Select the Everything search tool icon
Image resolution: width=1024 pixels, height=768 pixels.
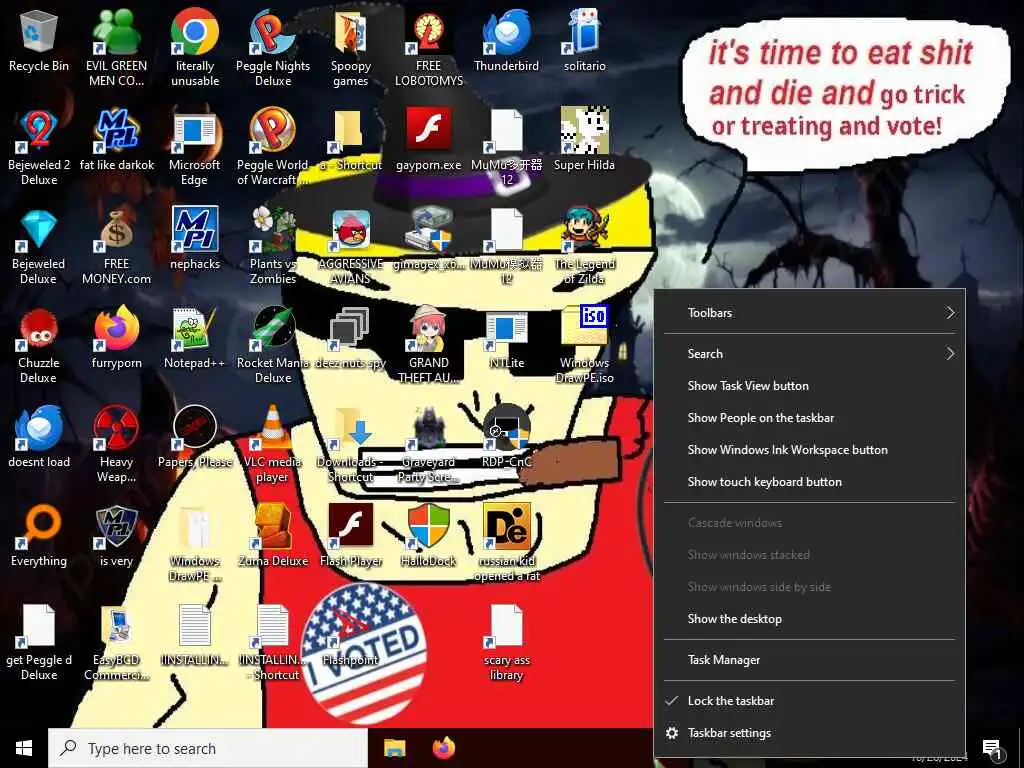39,527
